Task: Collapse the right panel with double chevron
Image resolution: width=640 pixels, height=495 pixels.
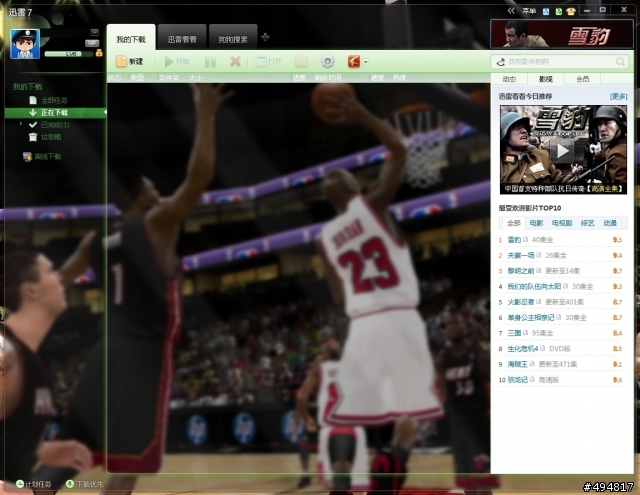Action: (x=511, y=11)
